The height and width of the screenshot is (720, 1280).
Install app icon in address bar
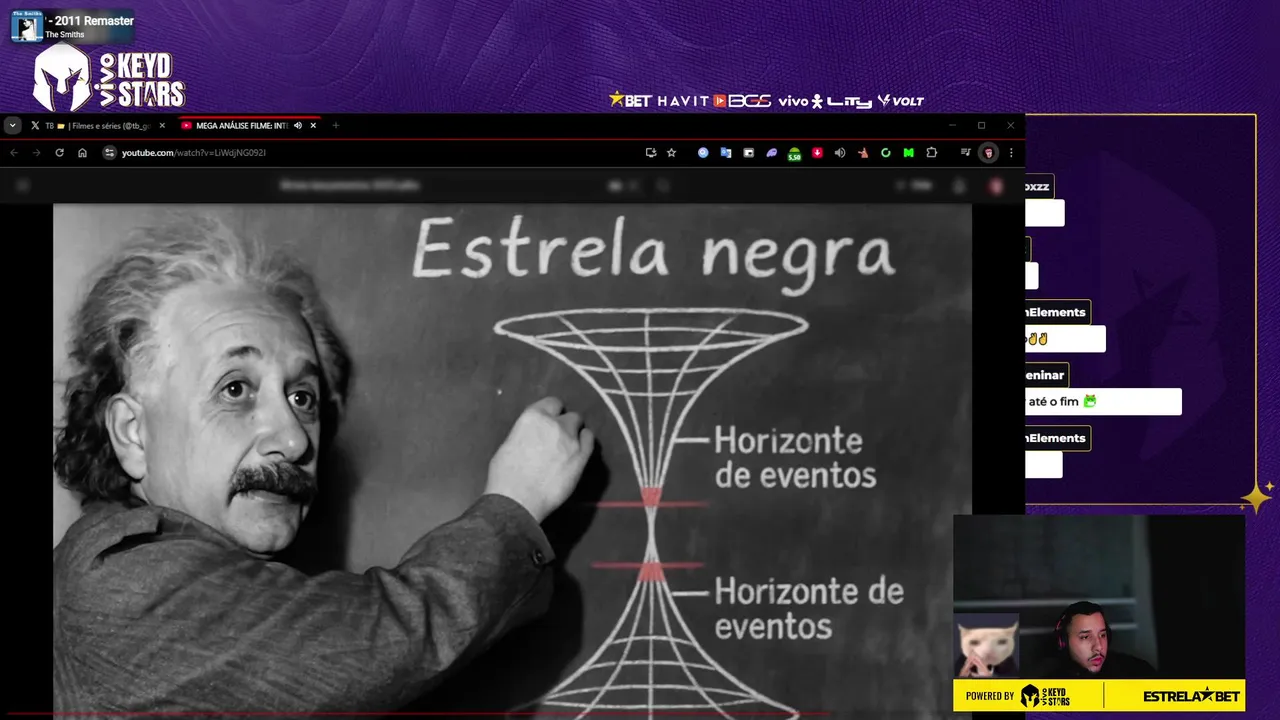[x=651, y=153]
